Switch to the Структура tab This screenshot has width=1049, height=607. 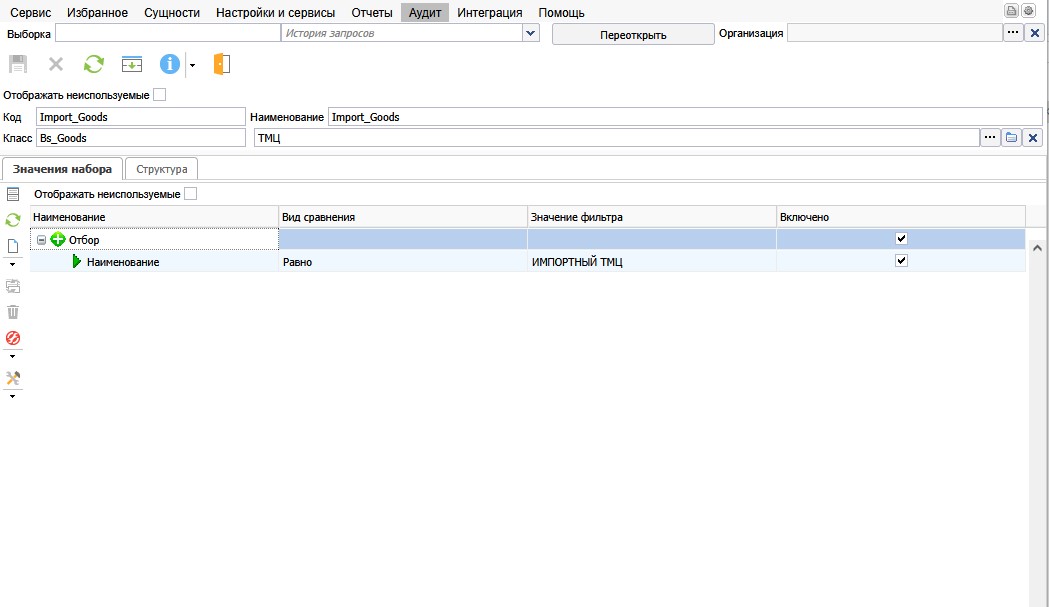(162, 169)
